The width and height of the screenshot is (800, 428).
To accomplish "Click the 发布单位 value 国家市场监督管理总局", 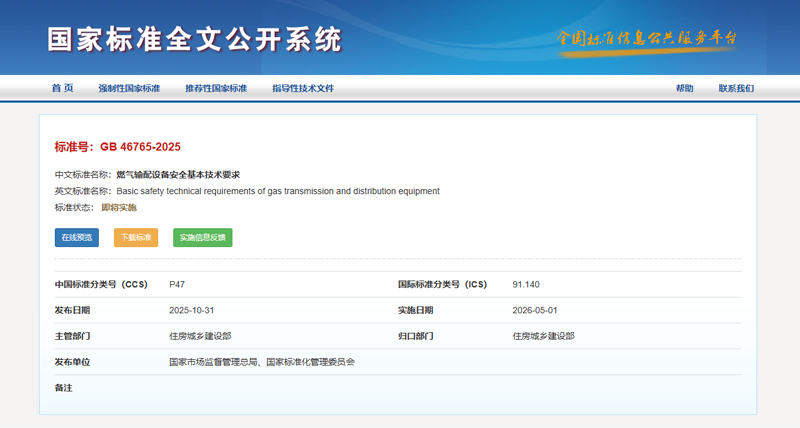I will click(x=214, y=361).
